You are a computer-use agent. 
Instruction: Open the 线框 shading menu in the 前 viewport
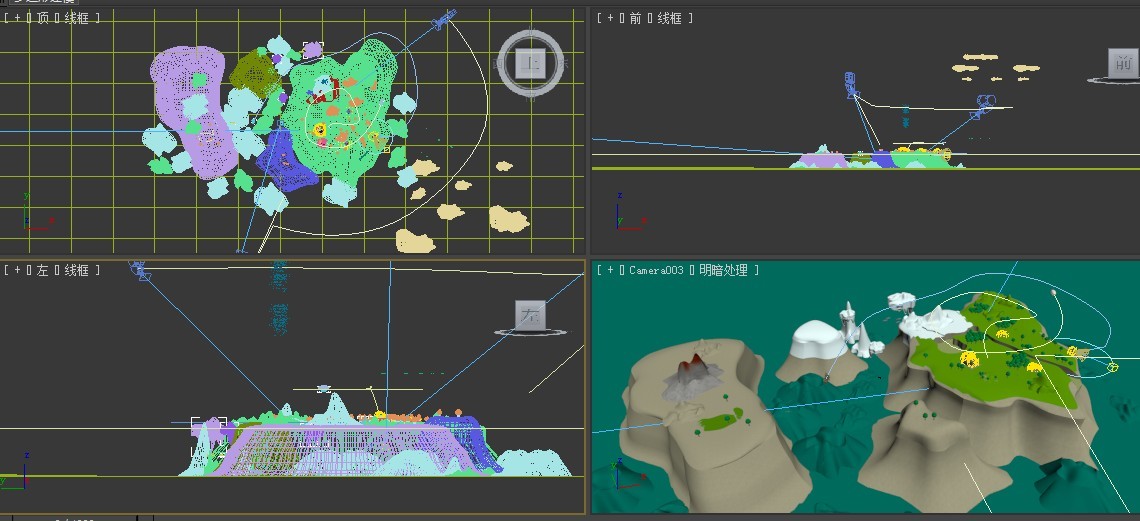click(670, 18)
